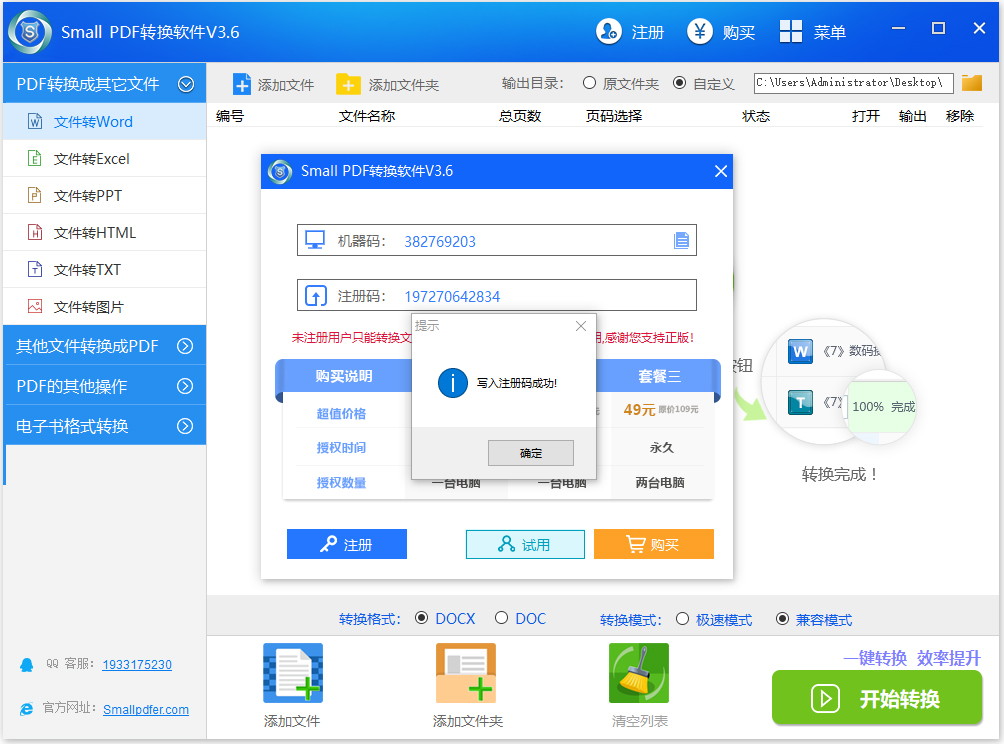1004x744 pixels.
Task: Select 文件转PPT in sidebar
Action: point(105,196)
